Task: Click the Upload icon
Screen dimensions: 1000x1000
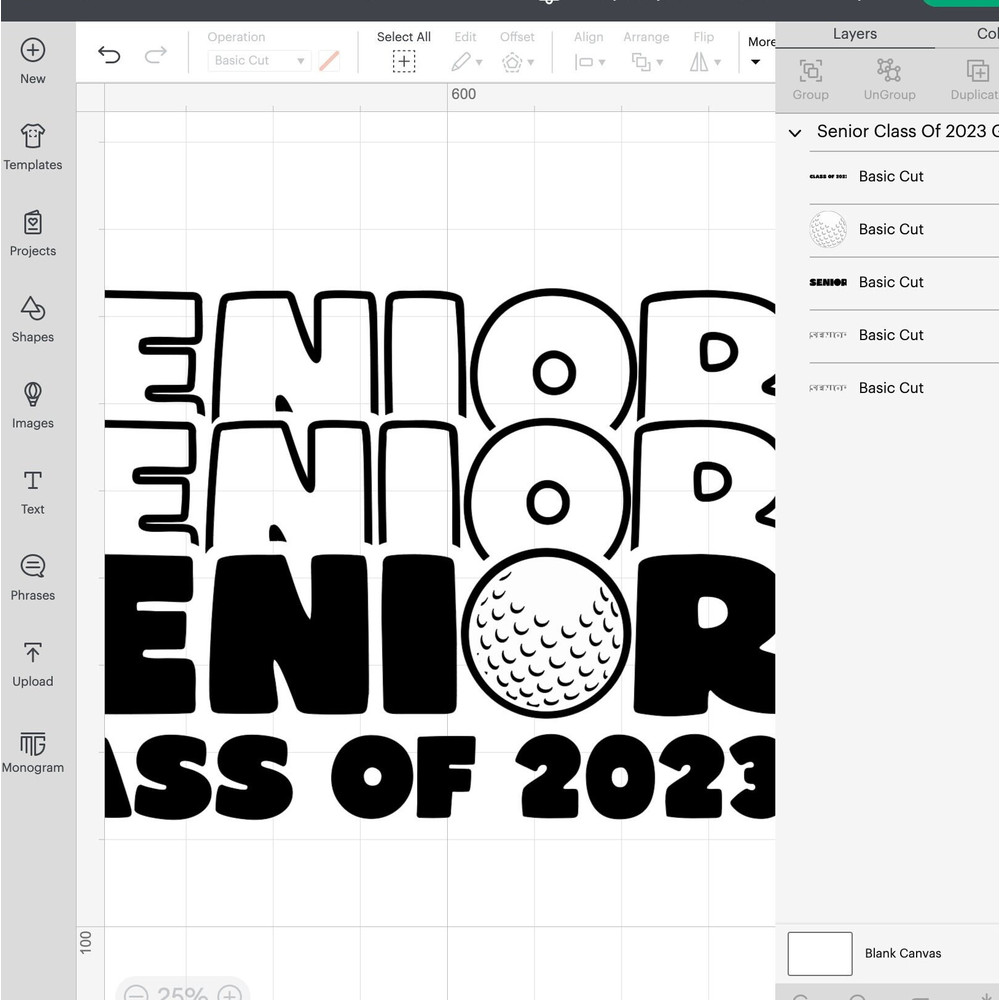Action: point(33,653)
